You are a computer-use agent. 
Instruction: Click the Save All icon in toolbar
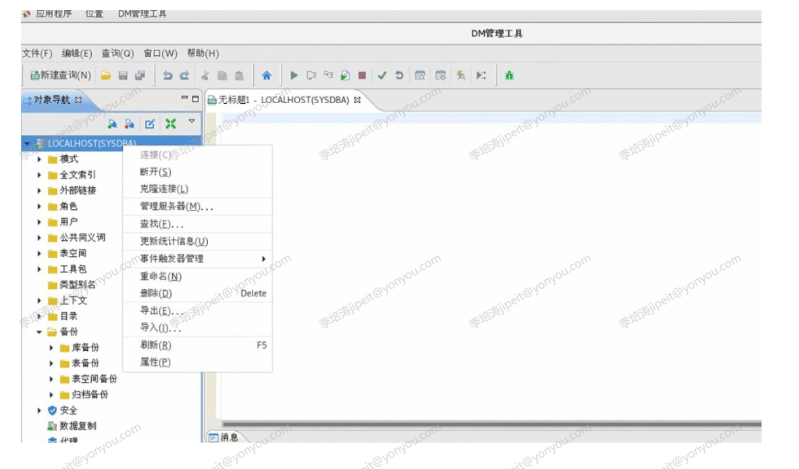(140, 75)
